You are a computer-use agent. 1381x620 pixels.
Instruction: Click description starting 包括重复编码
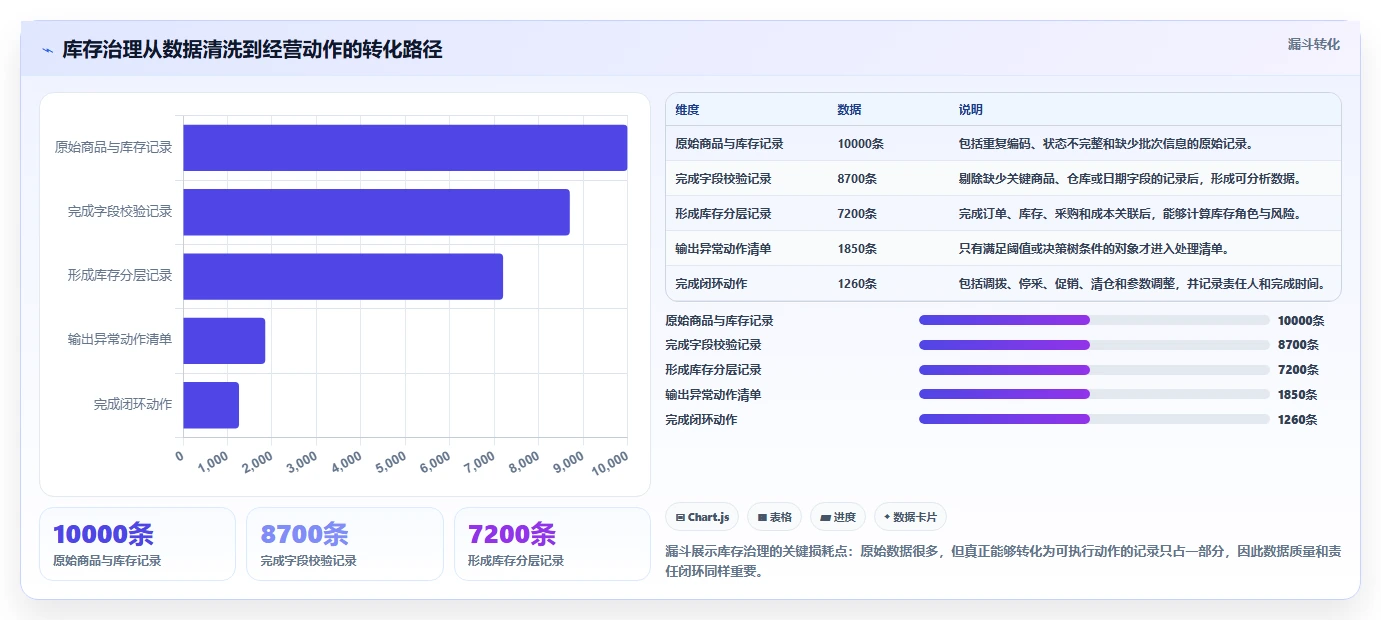[x=1105, y=143]
